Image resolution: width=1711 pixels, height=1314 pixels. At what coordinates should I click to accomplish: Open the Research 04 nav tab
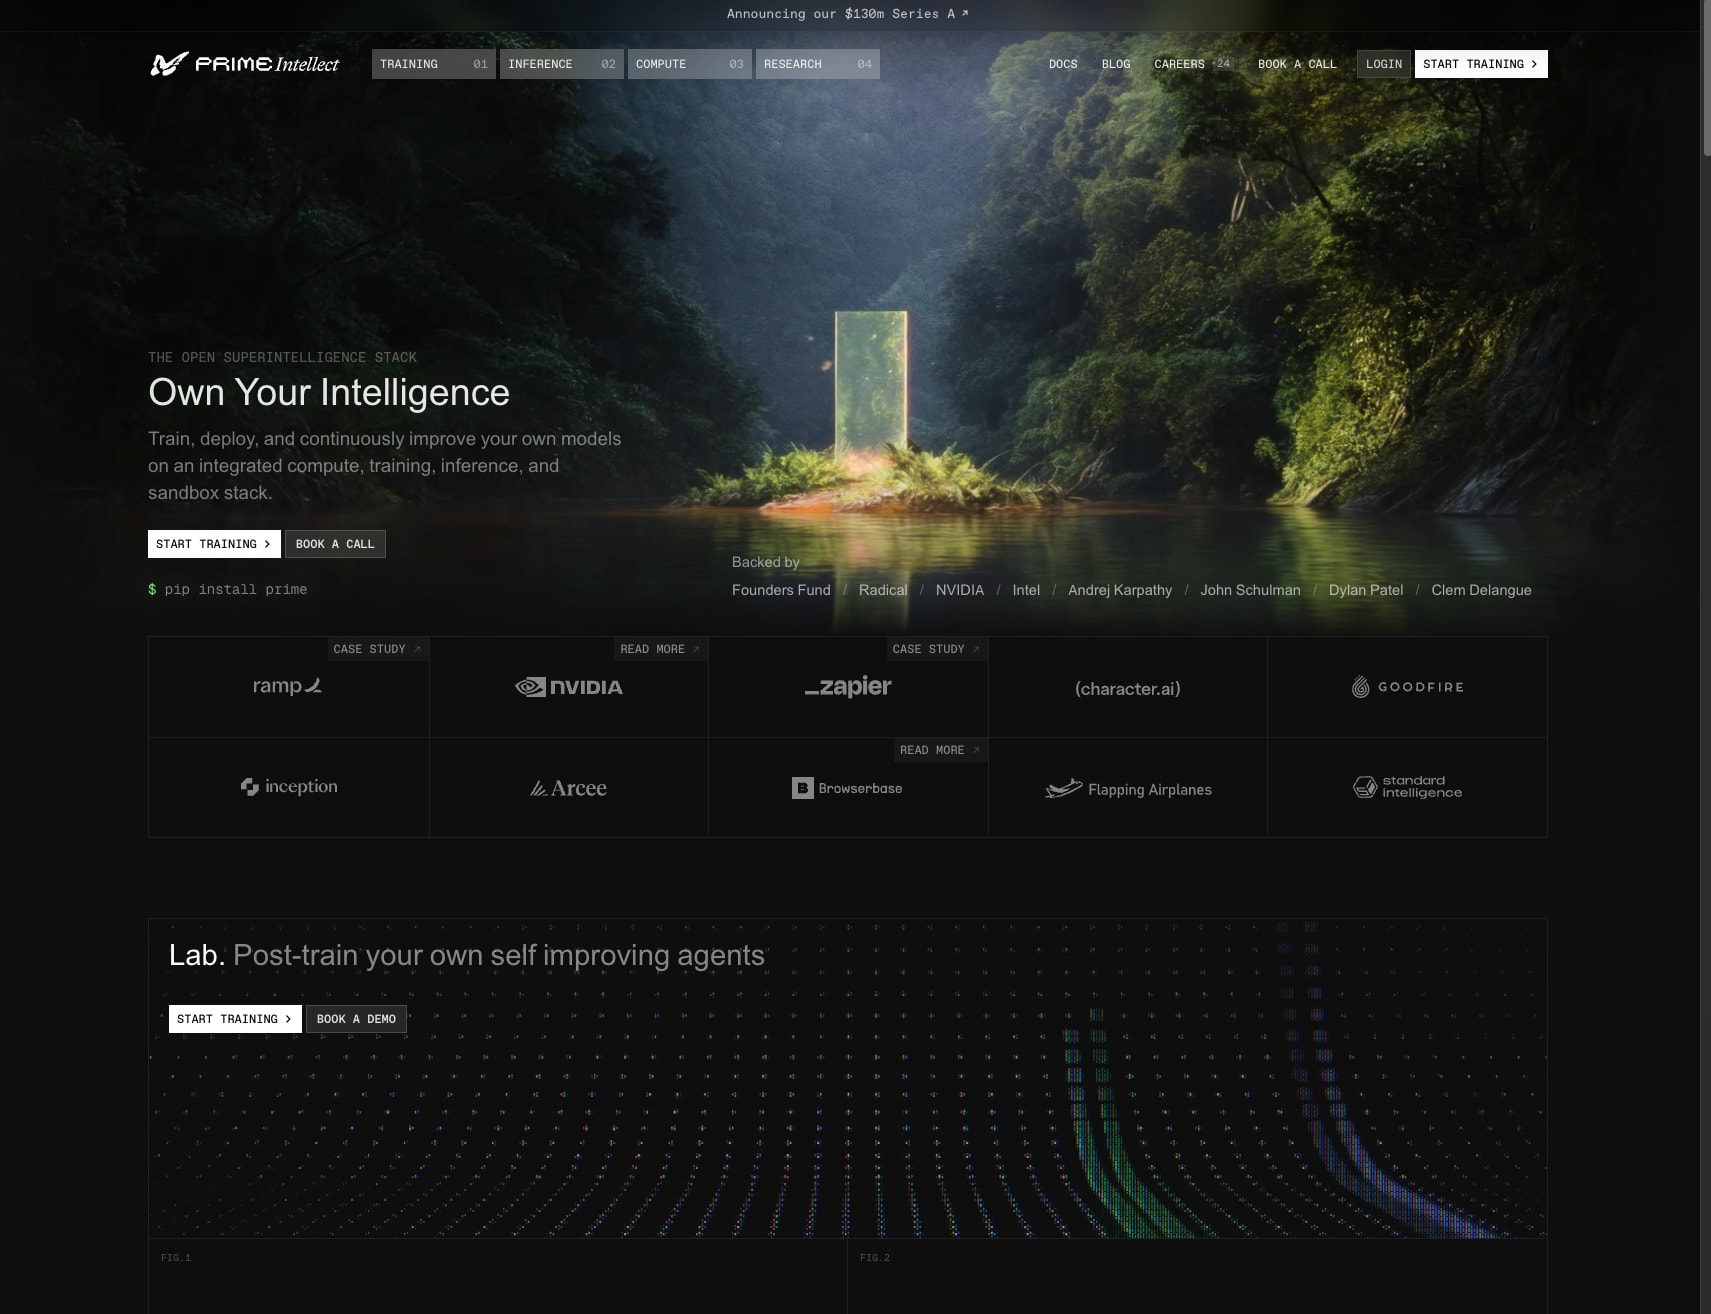coord(818,64)
